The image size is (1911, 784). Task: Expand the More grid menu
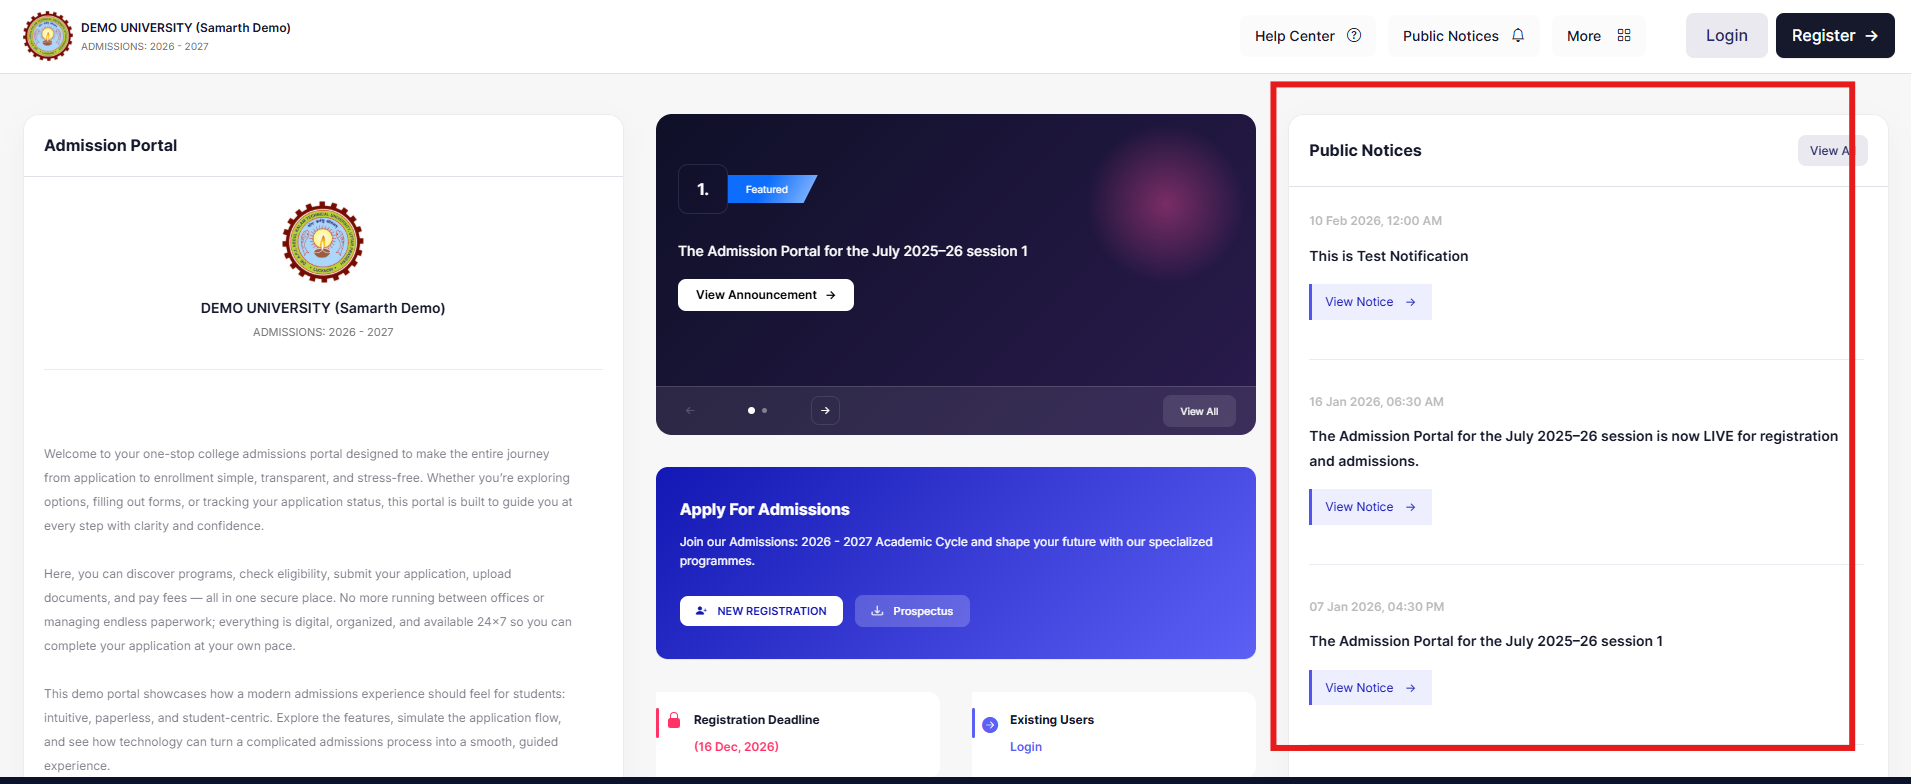pos(1598,36)
